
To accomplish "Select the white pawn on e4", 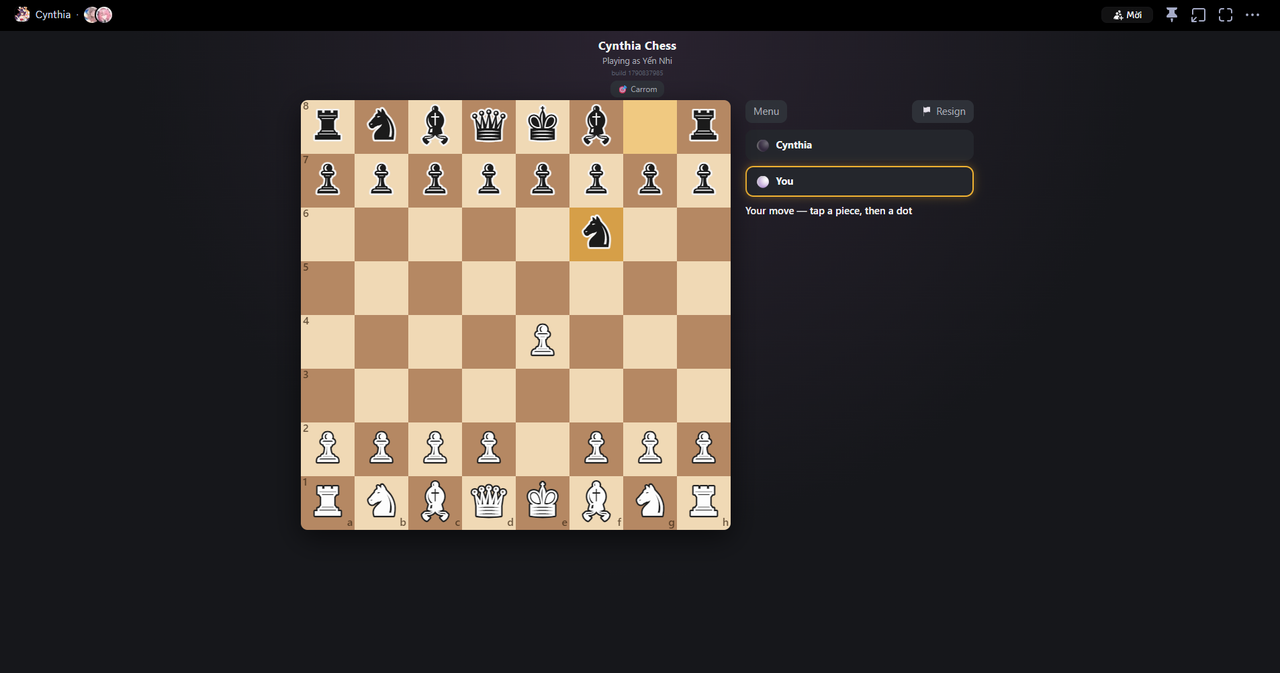I will pos(543,341).
